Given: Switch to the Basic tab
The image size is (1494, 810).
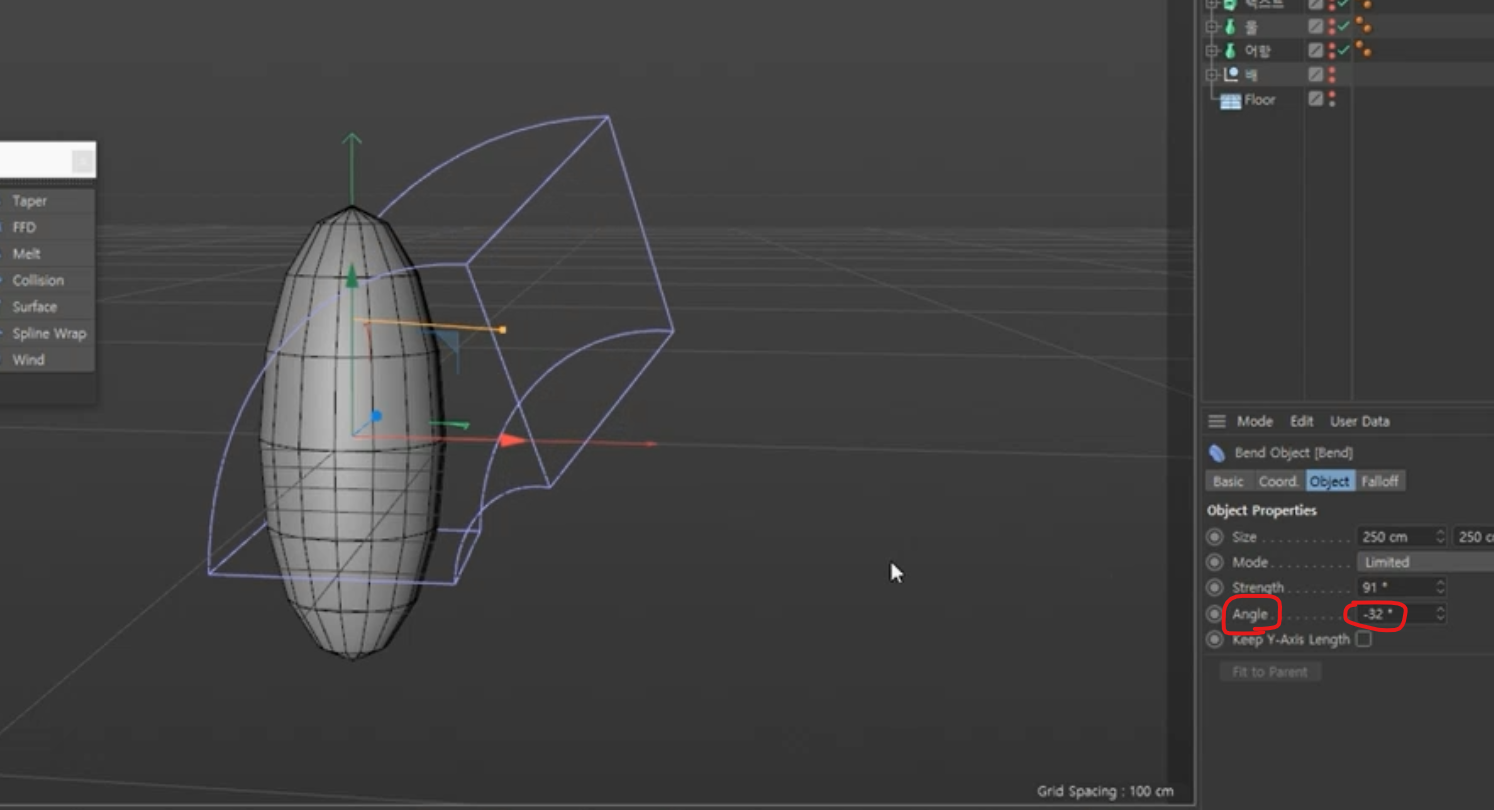Looking at the screenshot, I should 1228,481.
